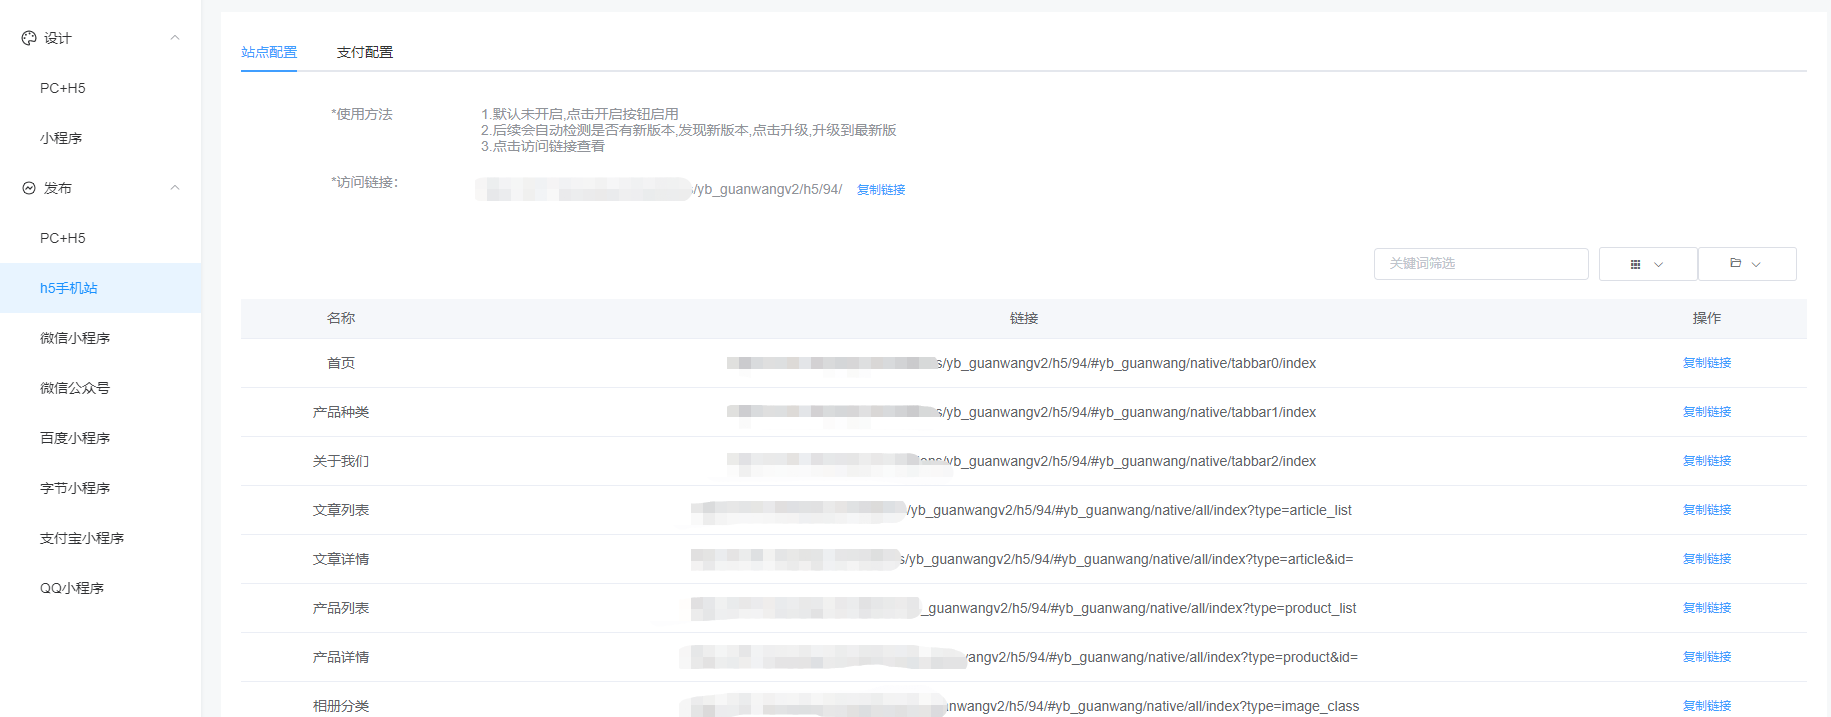The height and width of the screenshot is (717, 1831).
Task: Switch to the 支付配置 tab
Action: 365,52
